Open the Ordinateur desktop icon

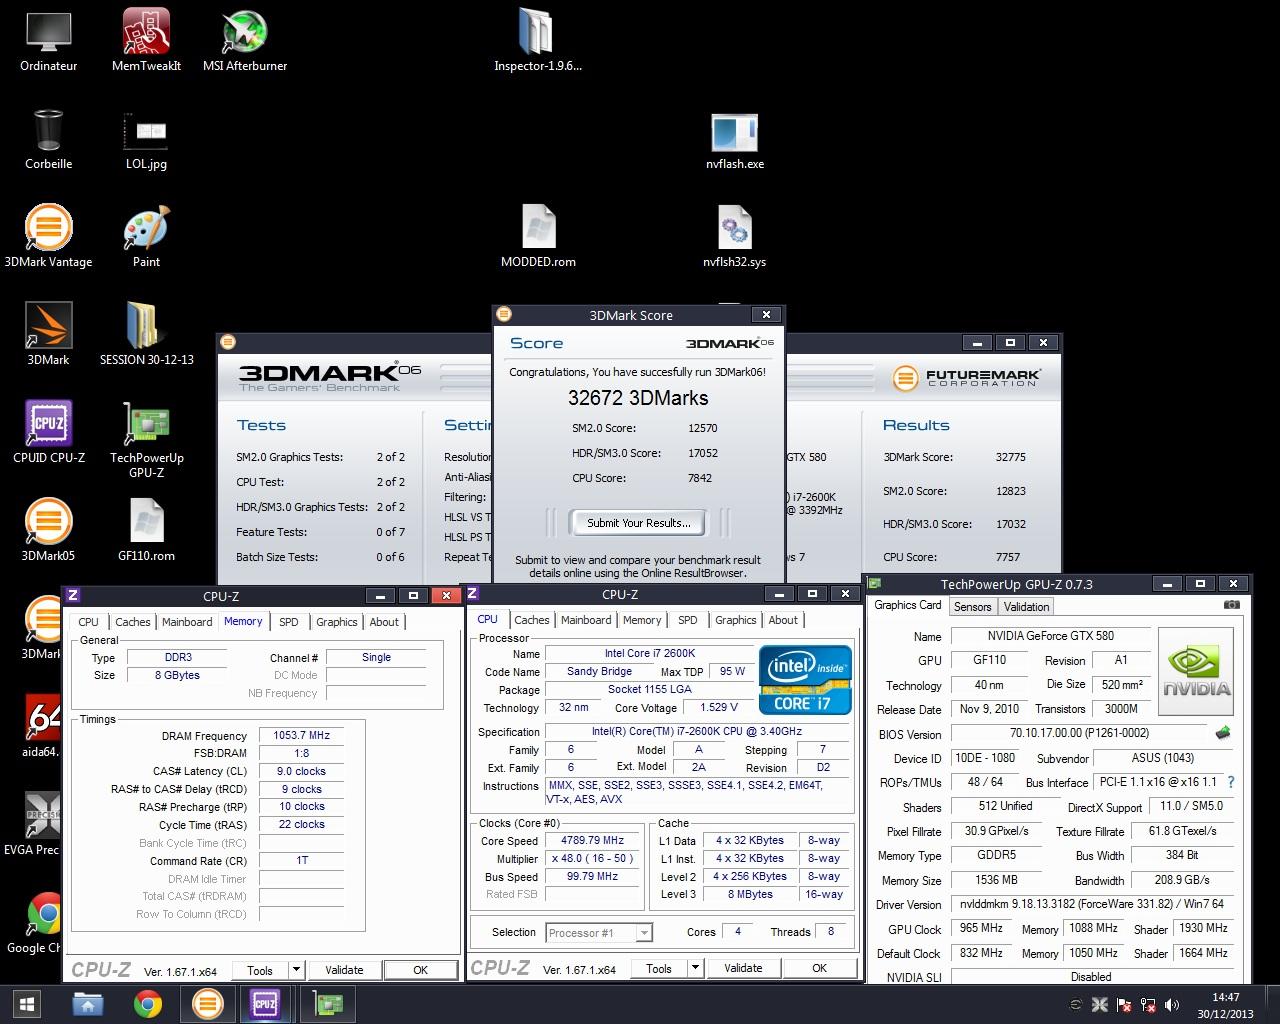pyautogui.click(x=48, y=40)
